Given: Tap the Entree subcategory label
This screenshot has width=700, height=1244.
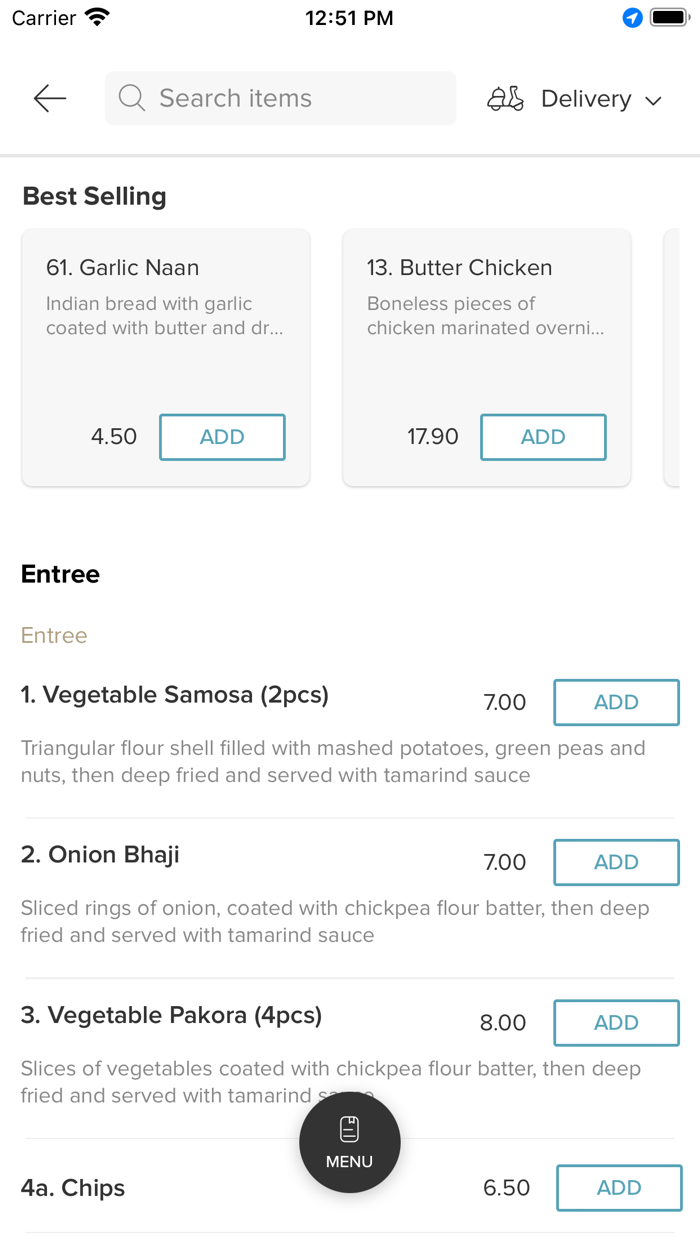Looking at the screenshot, I should pyautogui.click(x=54, y=635).
